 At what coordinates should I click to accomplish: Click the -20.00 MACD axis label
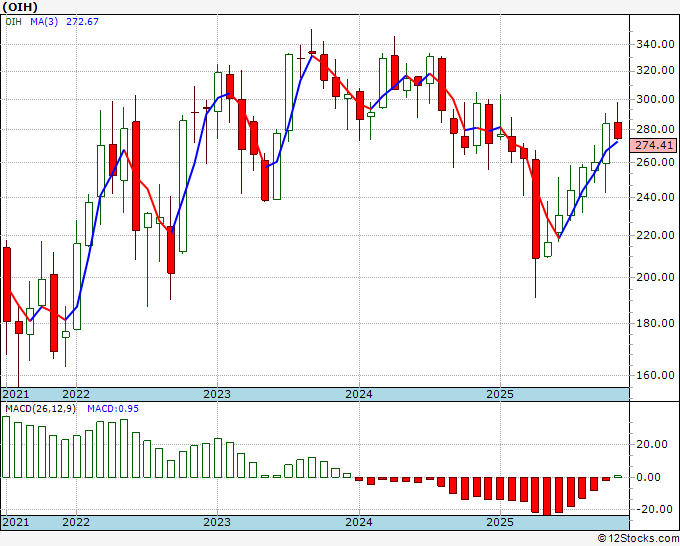point(655,510)
